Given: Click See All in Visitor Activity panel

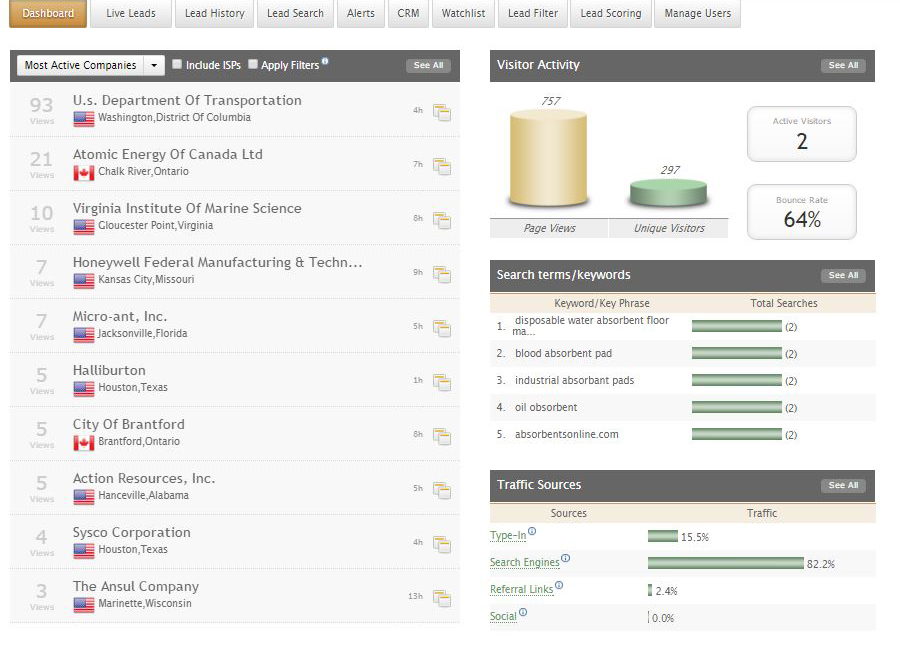Looking at the screenshot, I should [x=843, y=65].
